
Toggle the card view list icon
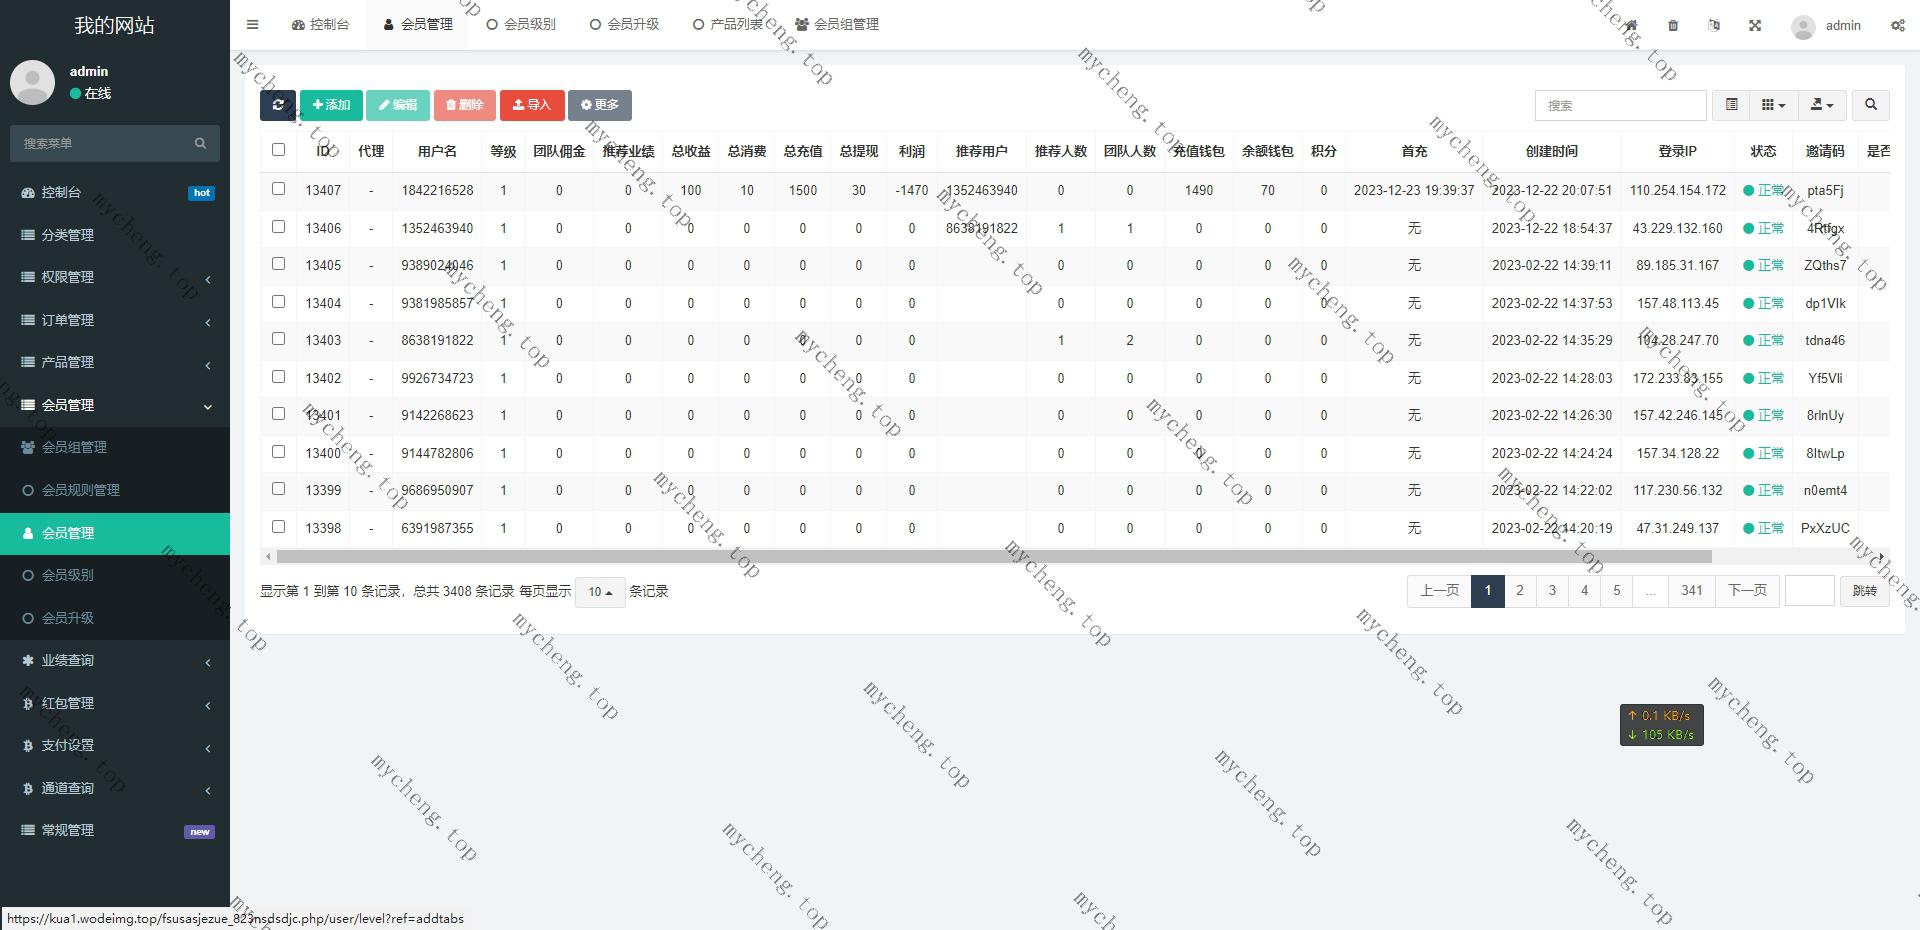pyautogui.click(x=1731, y=105)
